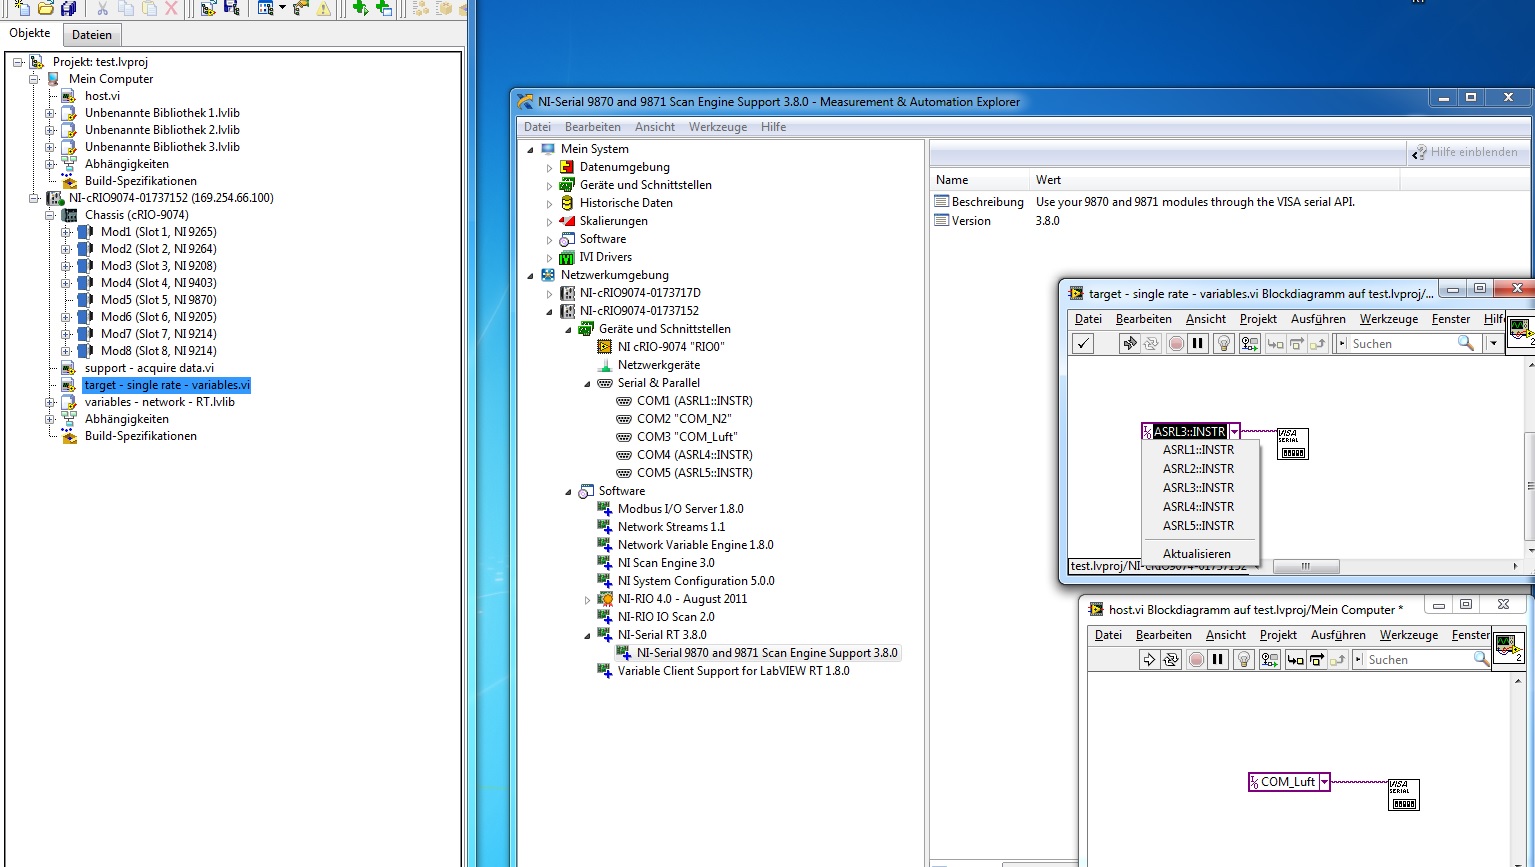The width and height of the screenshot is (1535, 867).
Task: Click Hilfe einblenden button
Action: [1464, 152]
